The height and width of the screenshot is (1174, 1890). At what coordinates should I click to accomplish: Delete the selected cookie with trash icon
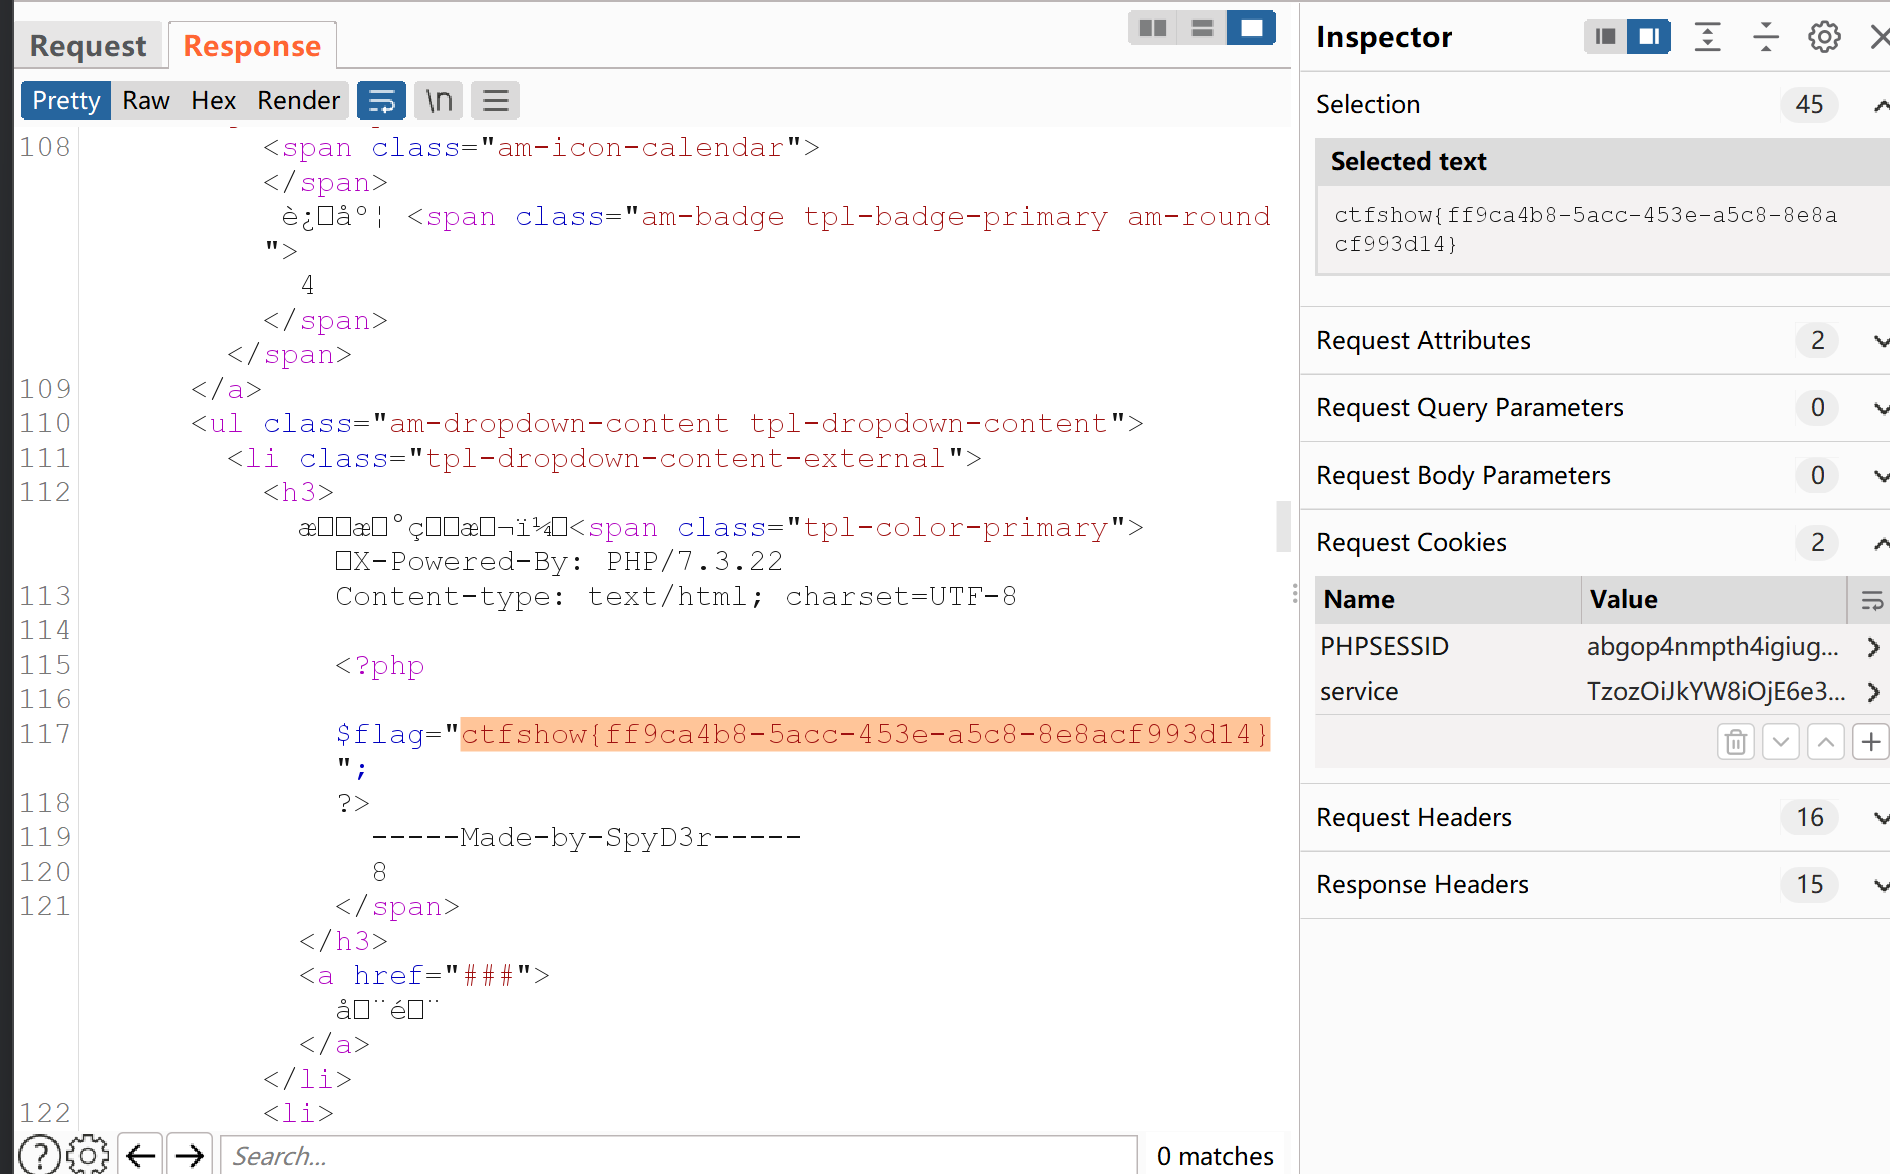tap(1736, 742)
